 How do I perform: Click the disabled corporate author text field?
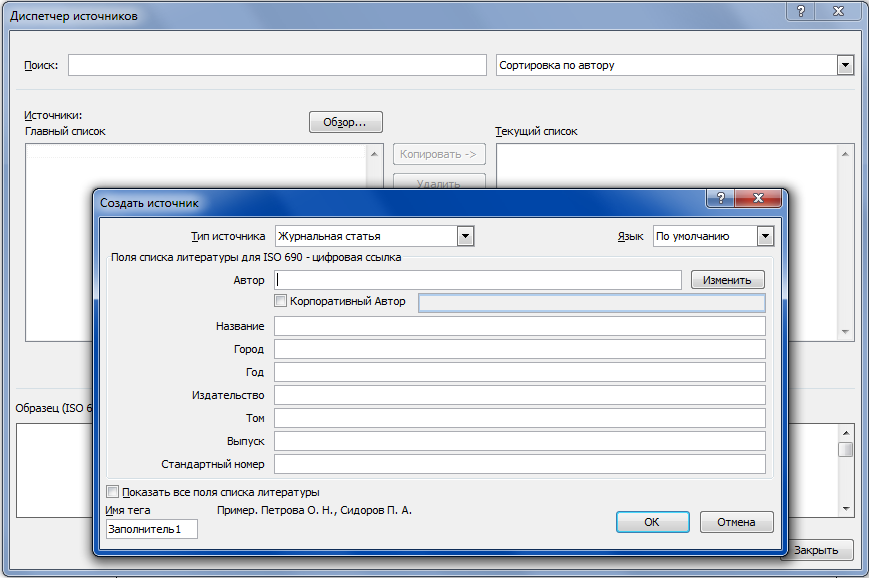(x=591, y=303)
